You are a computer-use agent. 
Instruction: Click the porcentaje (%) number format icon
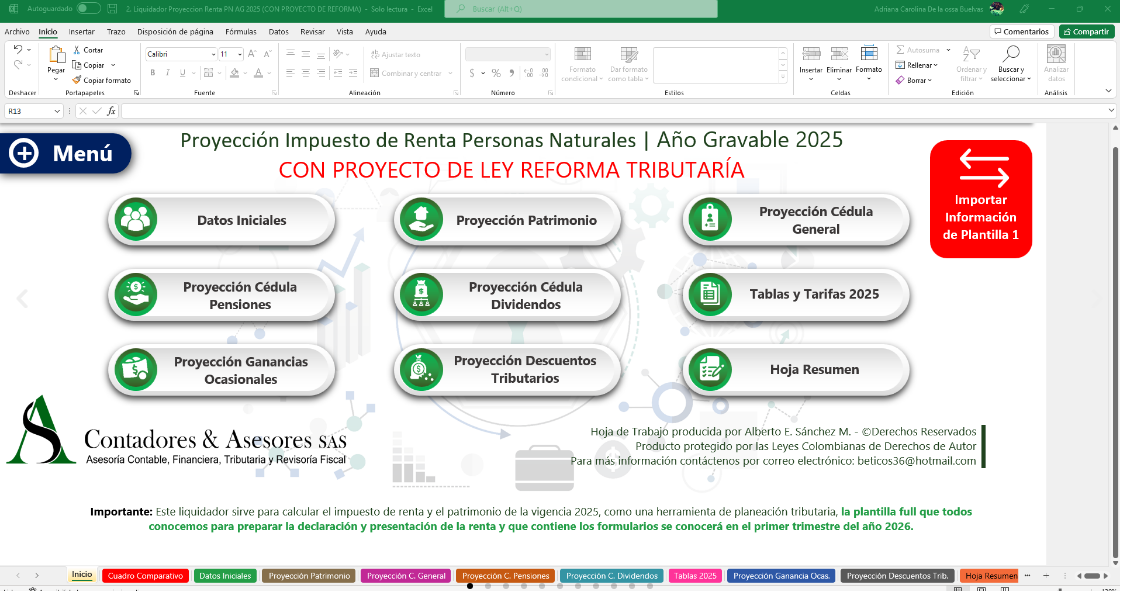(x=496, y=71)
